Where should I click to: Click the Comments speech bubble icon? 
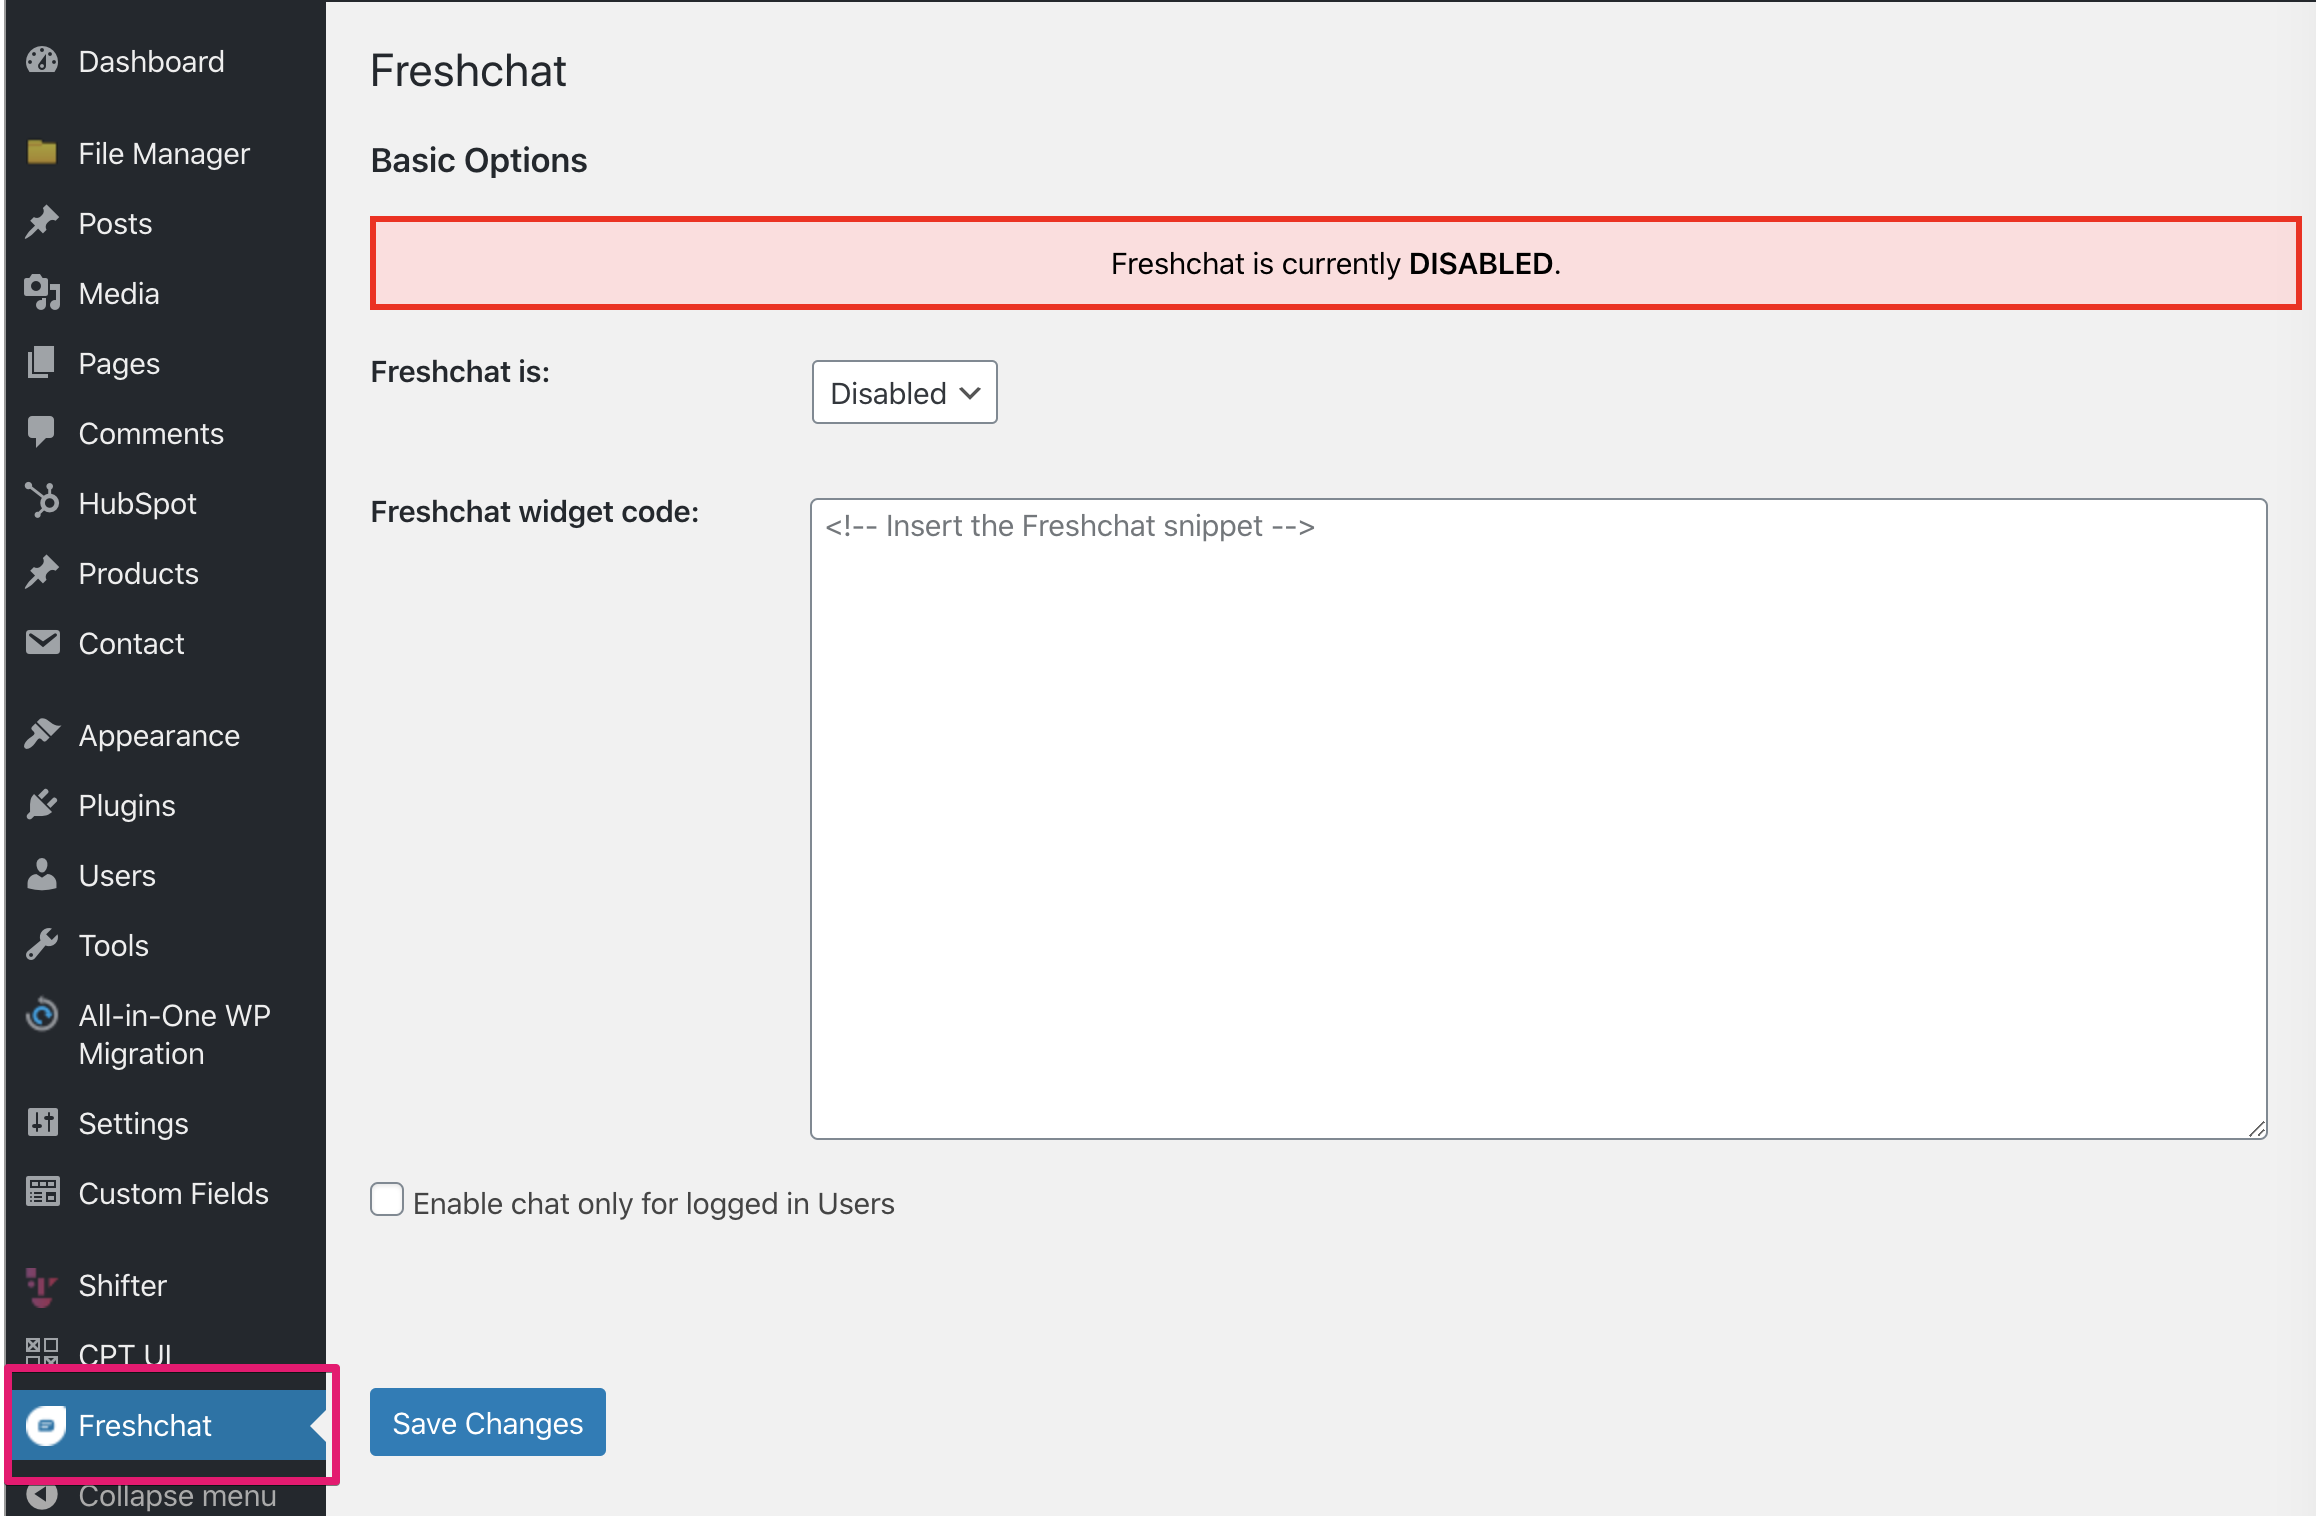coord(42,432)
